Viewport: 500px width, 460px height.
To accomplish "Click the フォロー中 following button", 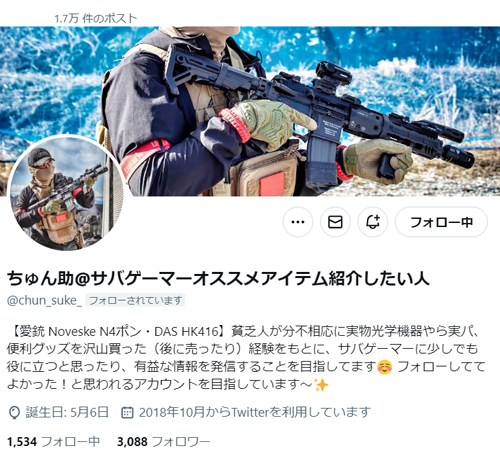I will (441, 222).
